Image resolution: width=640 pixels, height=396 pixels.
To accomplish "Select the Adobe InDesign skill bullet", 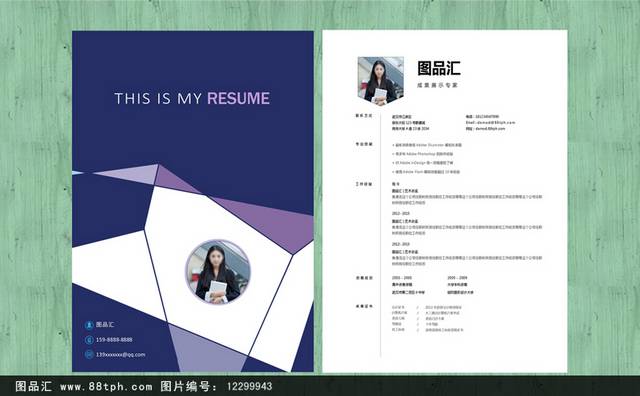I will pos(422,163).
